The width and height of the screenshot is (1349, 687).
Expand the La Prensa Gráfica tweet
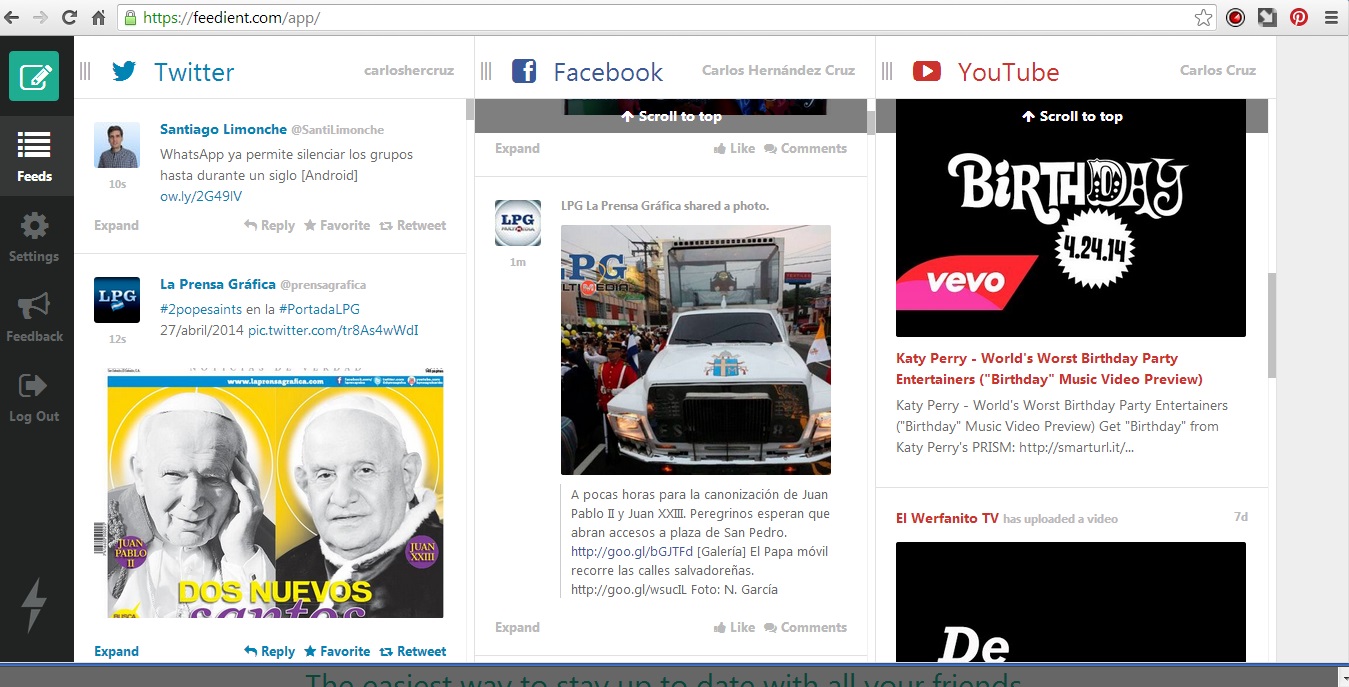(116, 651)
